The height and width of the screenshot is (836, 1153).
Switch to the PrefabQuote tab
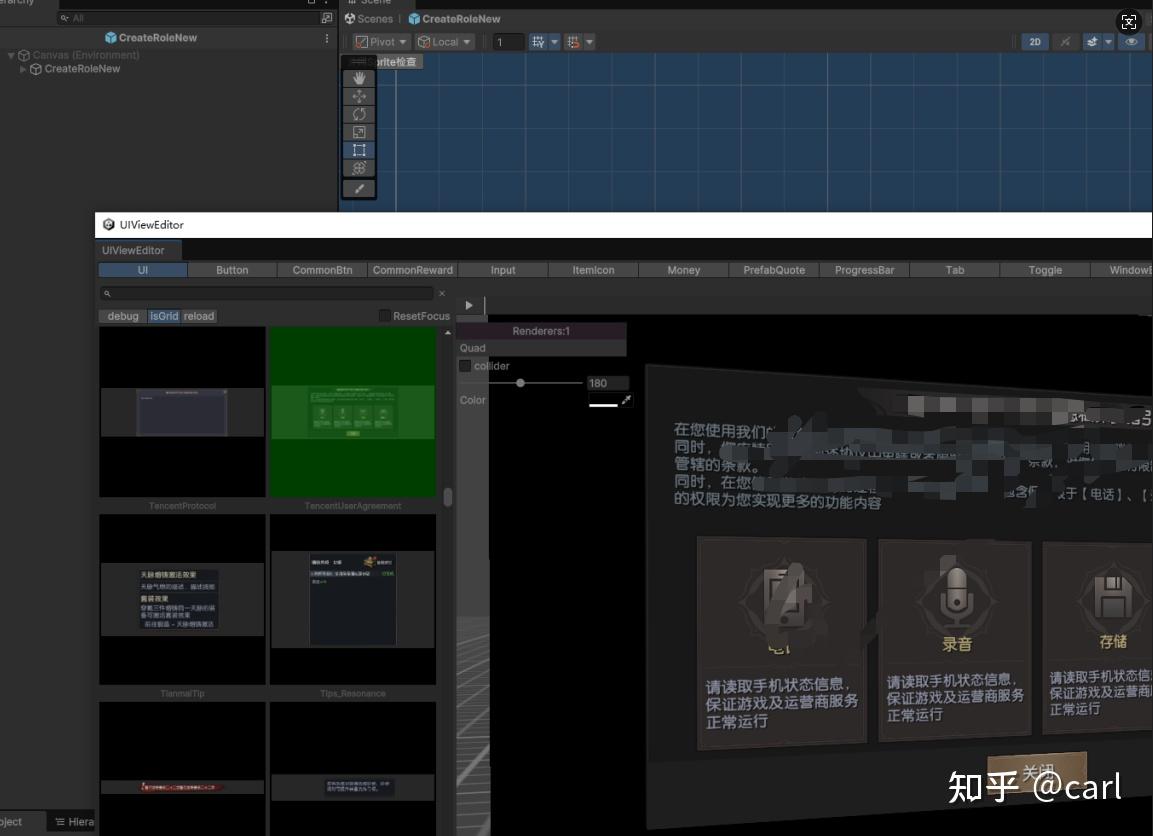coord(774,271)
